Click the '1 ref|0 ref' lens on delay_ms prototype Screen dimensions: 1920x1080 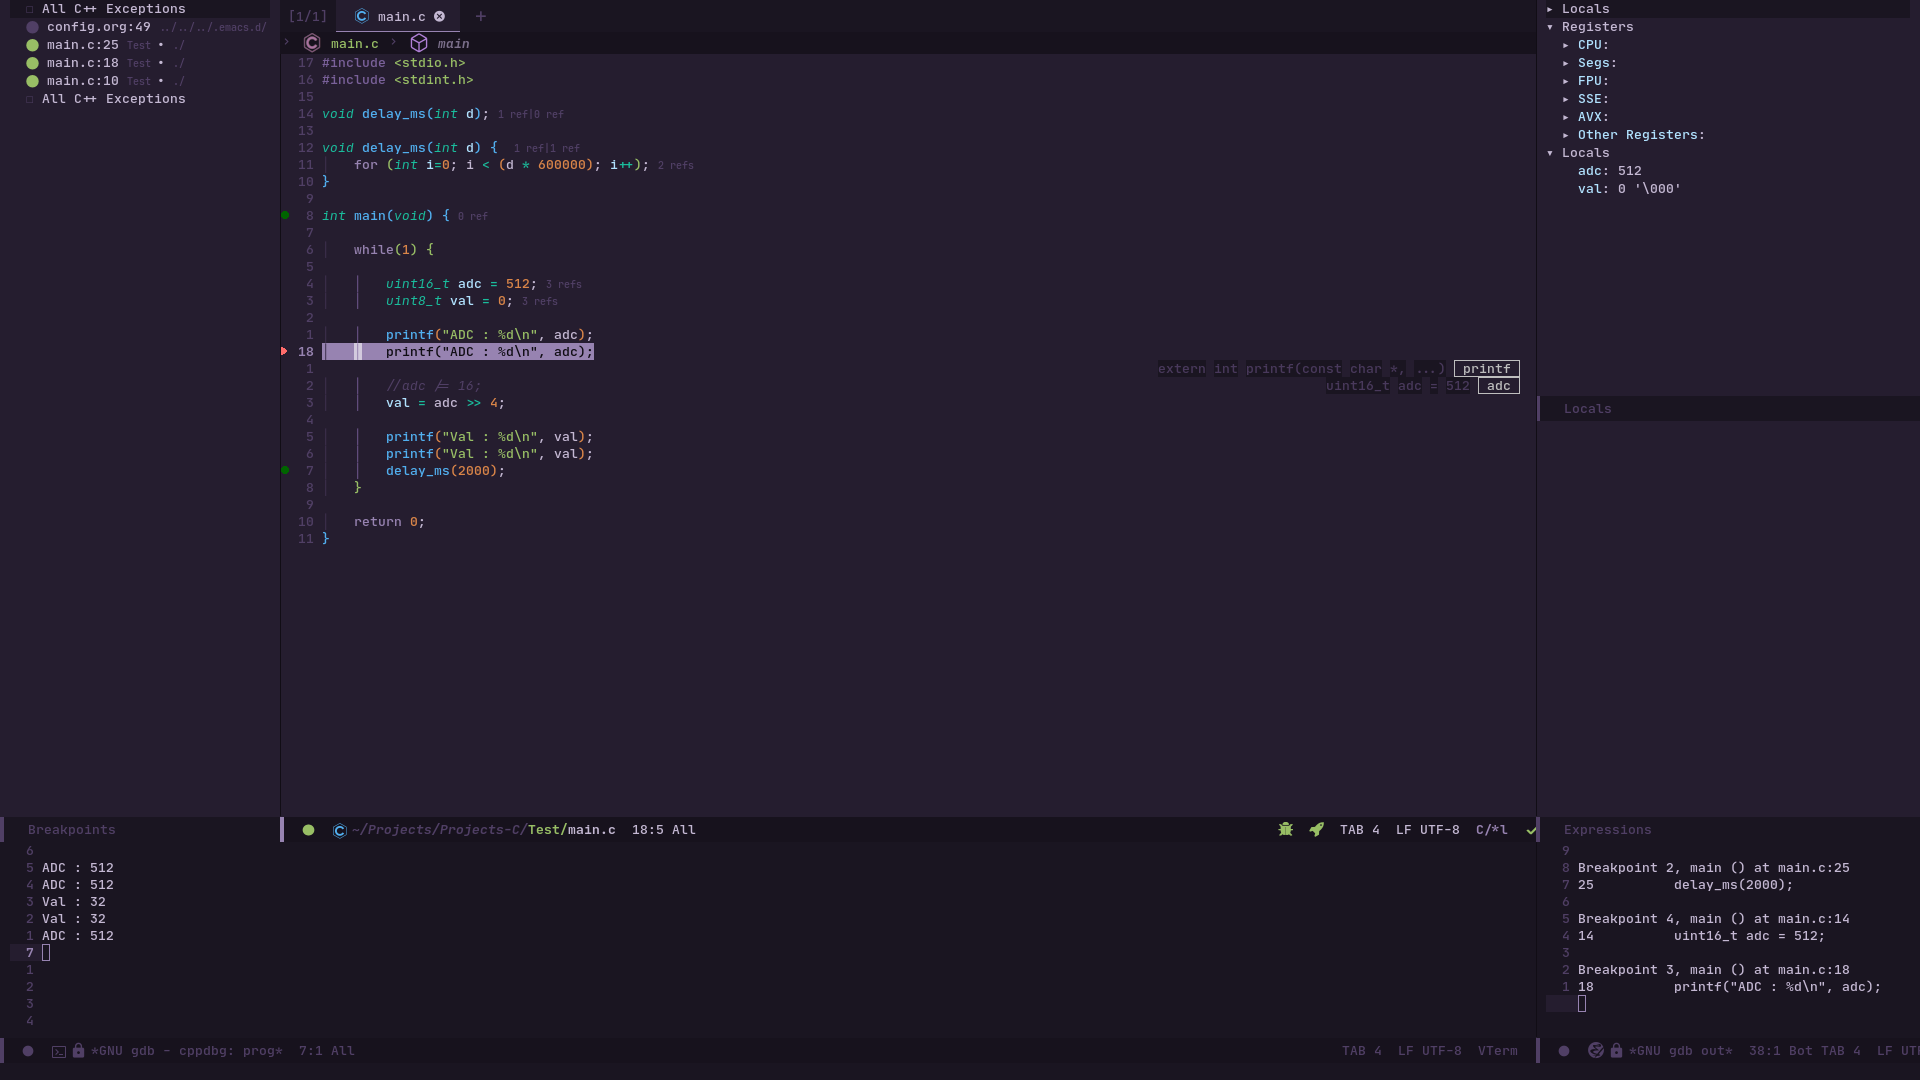click(531, 114)
